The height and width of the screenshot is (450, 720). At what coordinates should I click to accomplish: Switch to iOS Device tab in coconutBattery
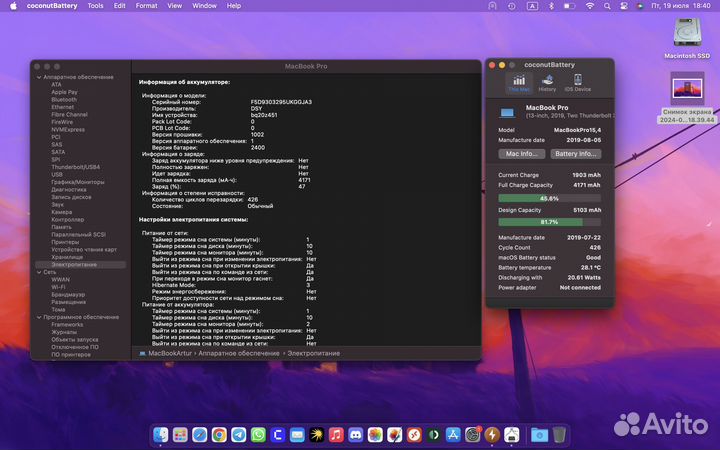[x=578, y=83]
